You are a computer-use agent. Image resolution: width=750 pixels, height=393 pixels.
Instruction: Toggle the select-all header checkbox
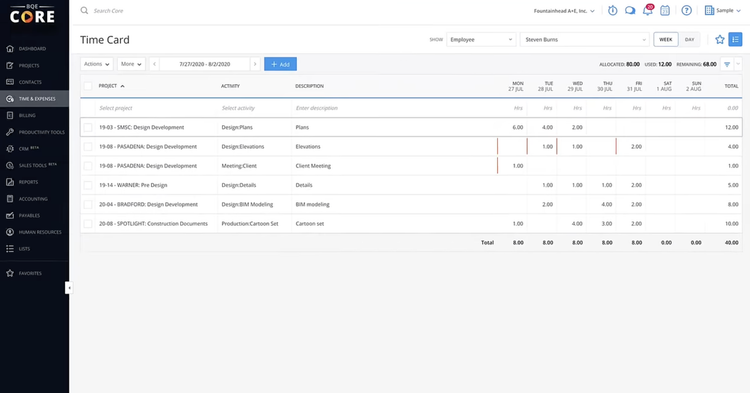[88, 86]
